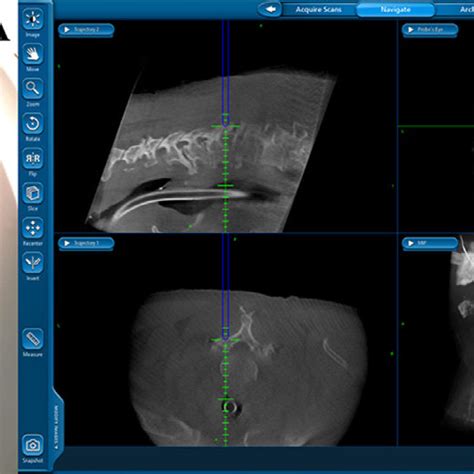This screenshot has height=474, width=474.
Task: Select the Slice cube tool
Action: (x=33, y=193)
